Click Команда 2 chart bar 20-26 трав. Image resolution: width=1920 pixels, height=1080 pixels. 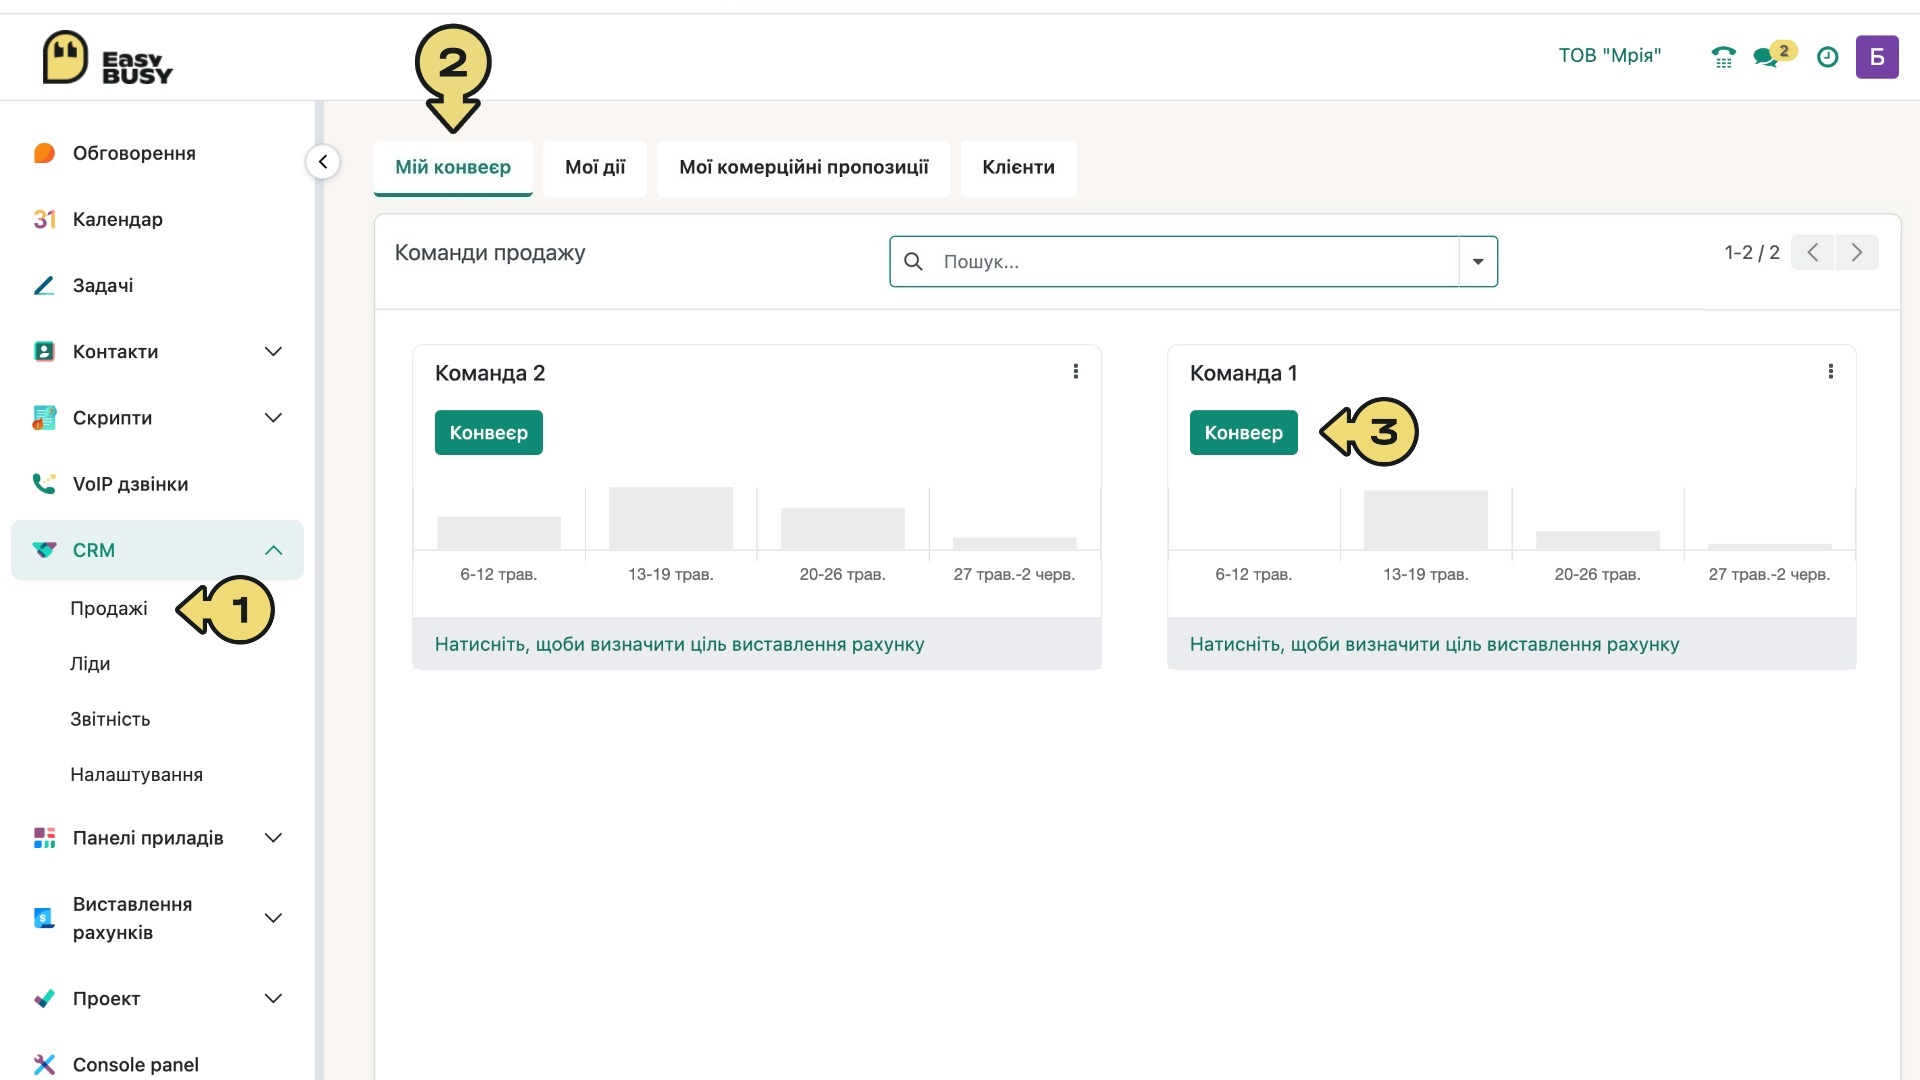point(843,529)
